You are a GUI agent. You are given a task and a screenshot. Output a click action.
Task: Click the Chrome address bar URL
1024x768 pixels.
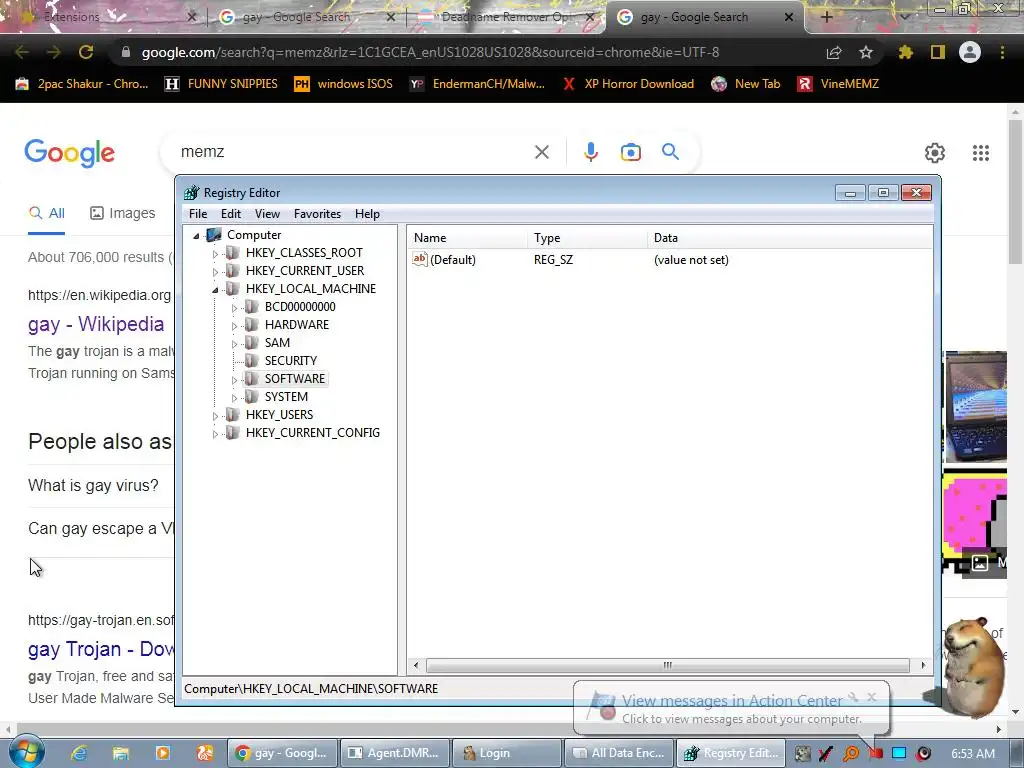pos(430,52)
